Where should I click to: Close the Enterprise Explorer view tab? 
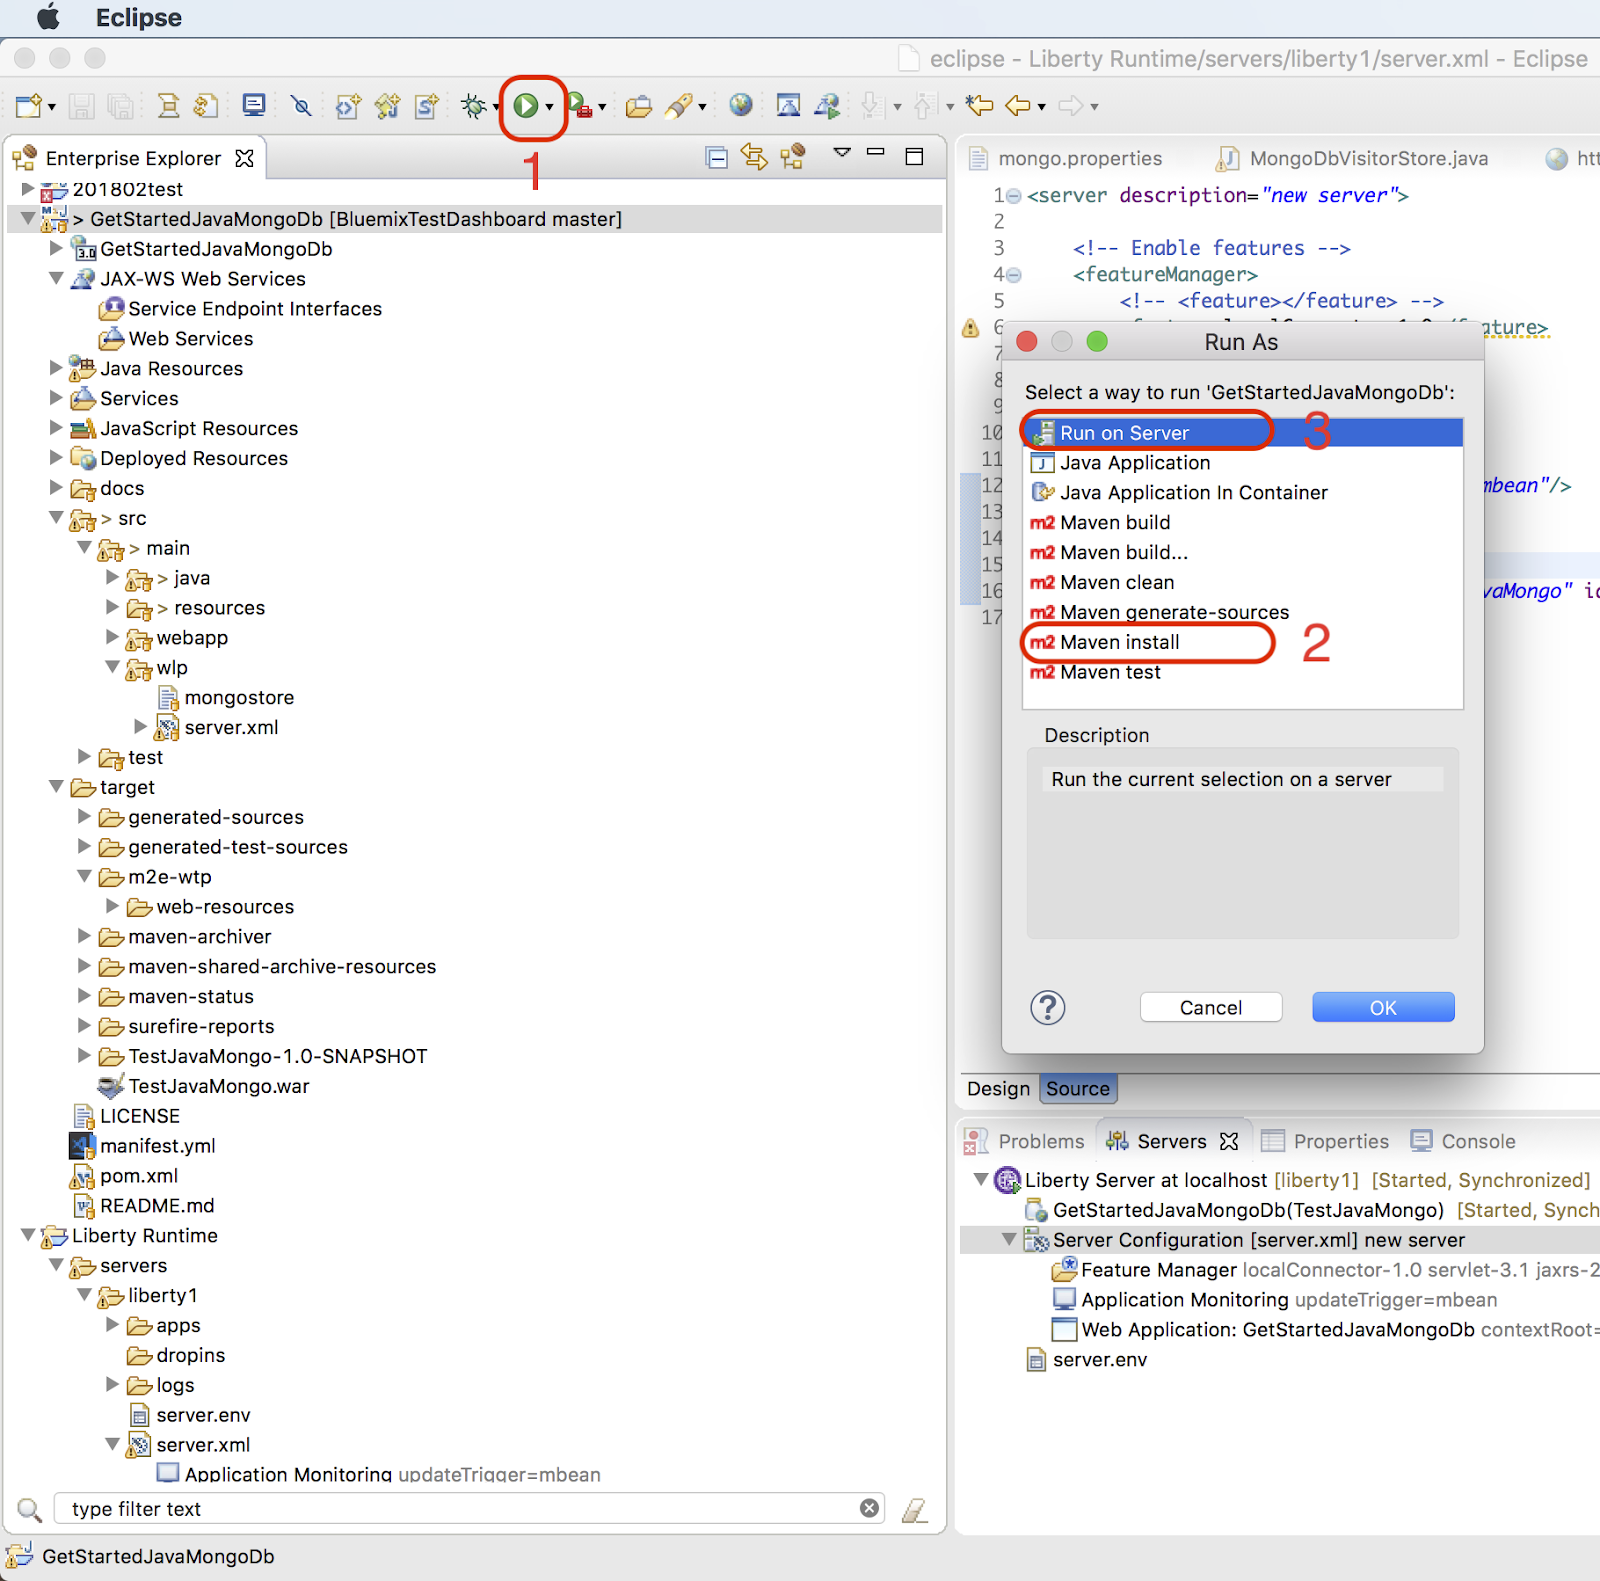coord(245,158)
